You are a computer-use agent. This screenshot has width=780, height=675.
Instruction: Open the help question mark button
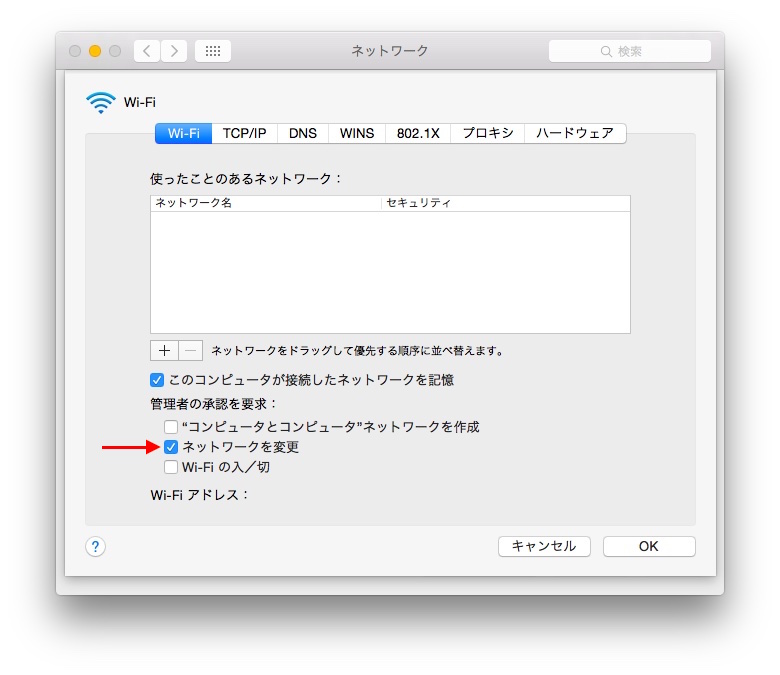point(95,547)
